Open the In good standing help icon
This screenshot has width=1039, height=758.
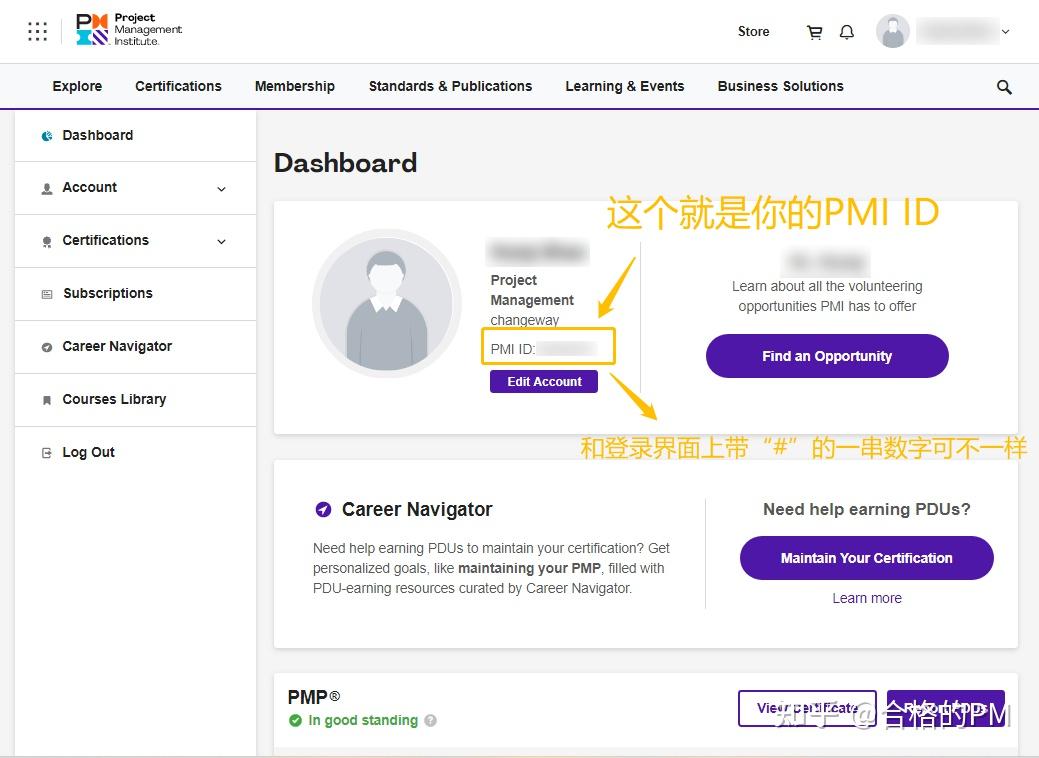[431, 720]
